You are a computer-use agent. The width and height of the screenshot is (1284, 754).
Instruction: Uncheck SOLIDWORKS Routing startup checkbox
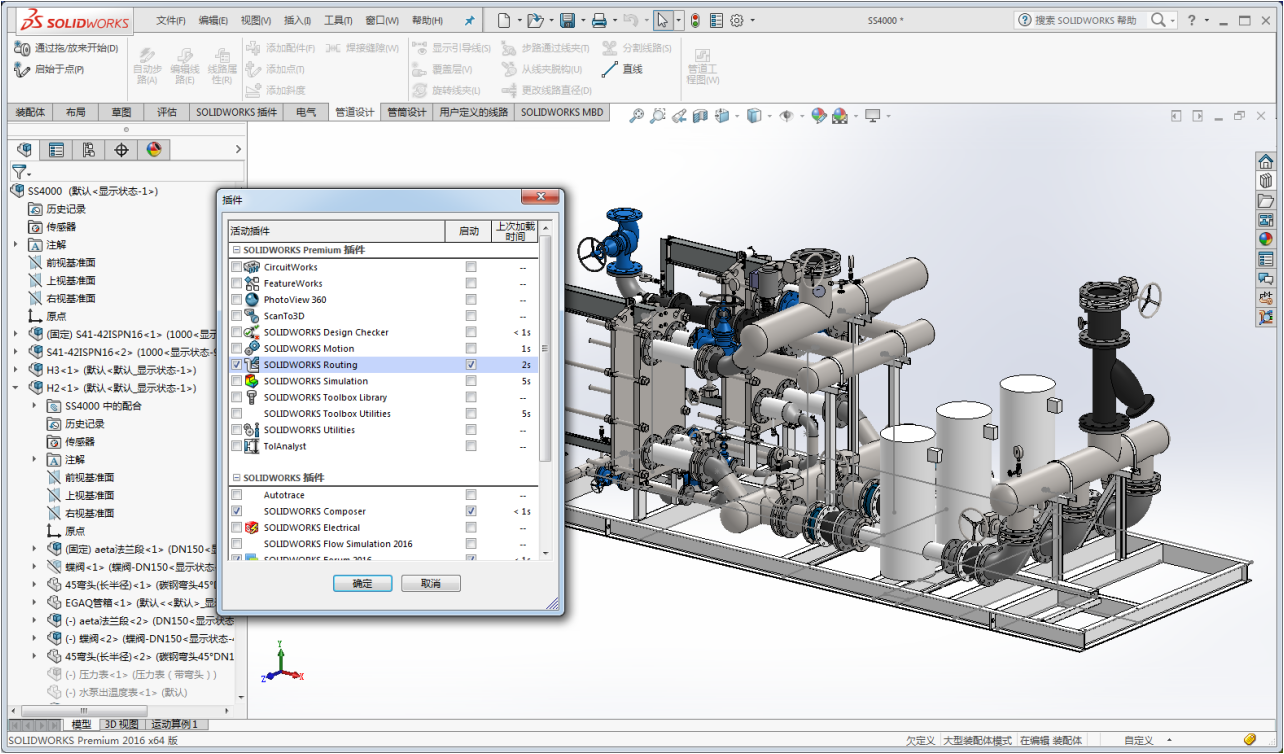tap(471, 365)
